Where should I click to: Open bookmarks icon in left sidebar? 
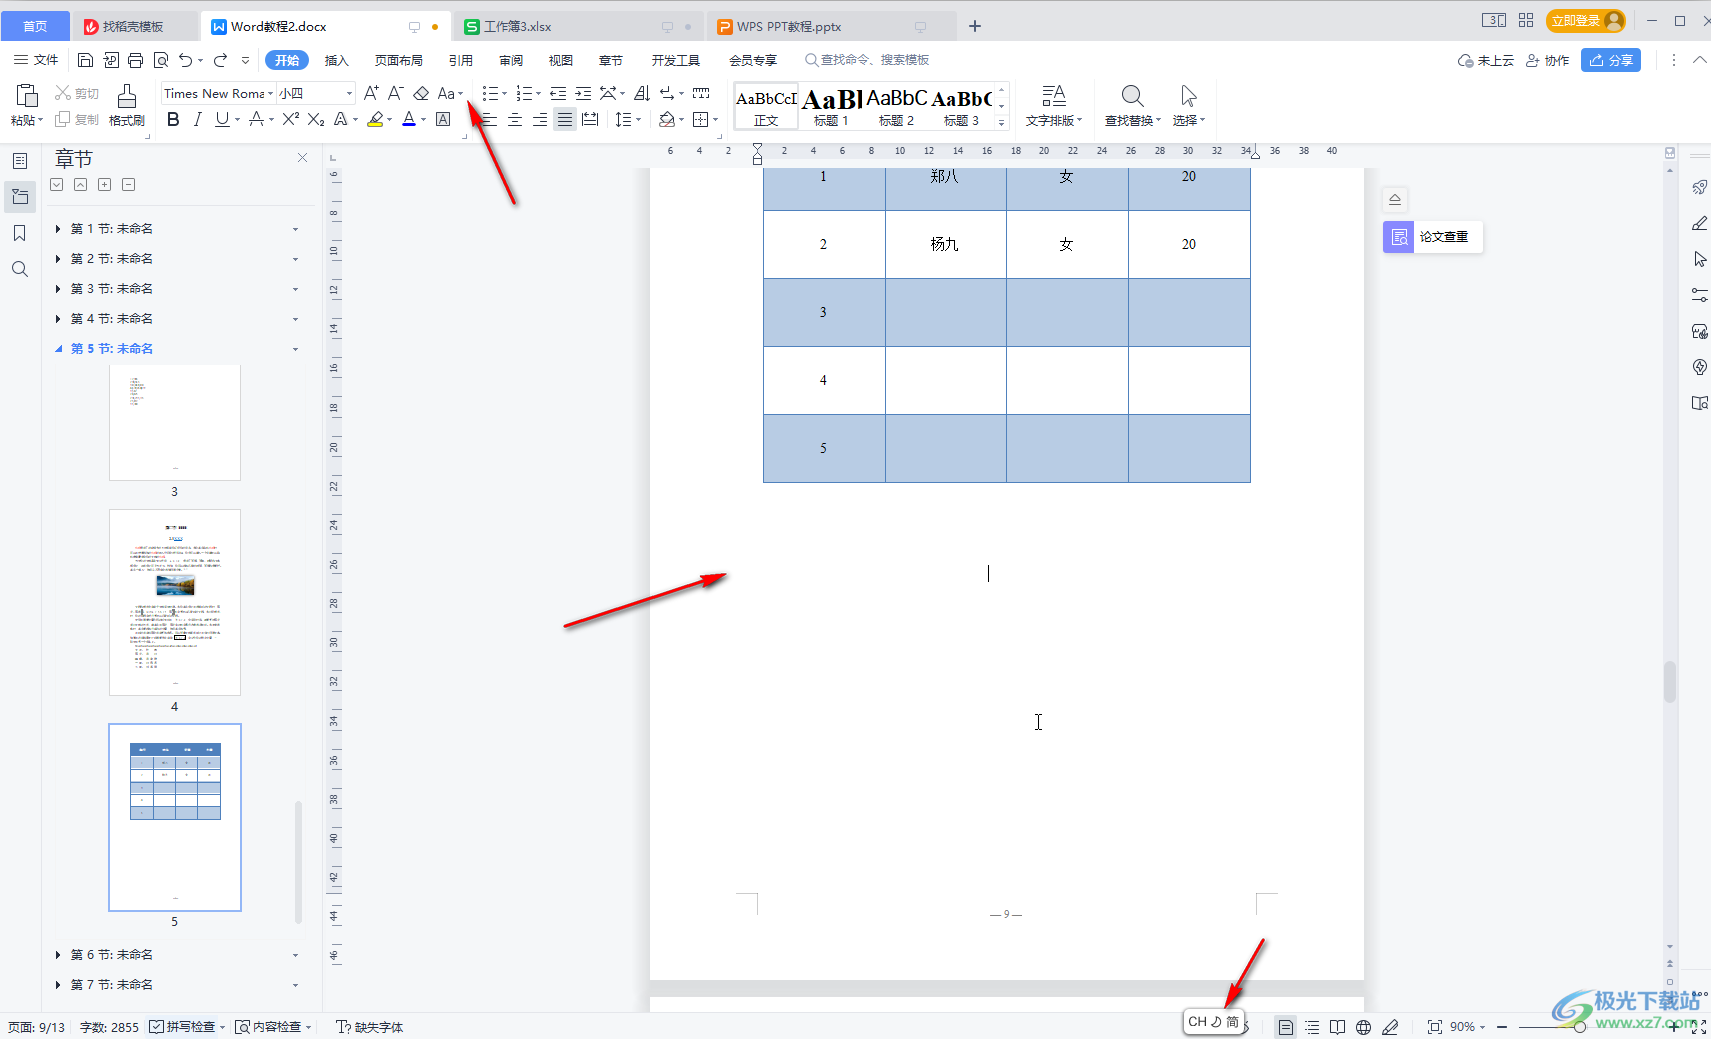pos(20,233)
